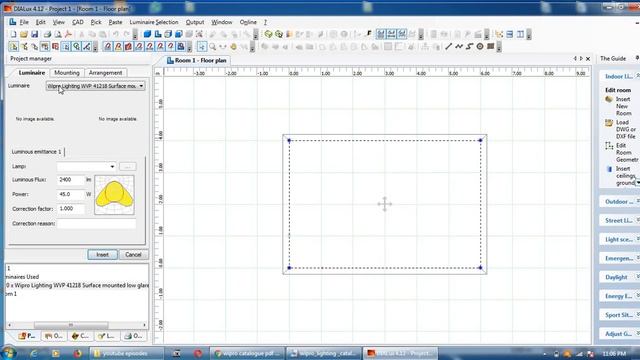Open the Output menu
Image resolution: width=640 pixels, height=360 pixels.
point(195,22)
